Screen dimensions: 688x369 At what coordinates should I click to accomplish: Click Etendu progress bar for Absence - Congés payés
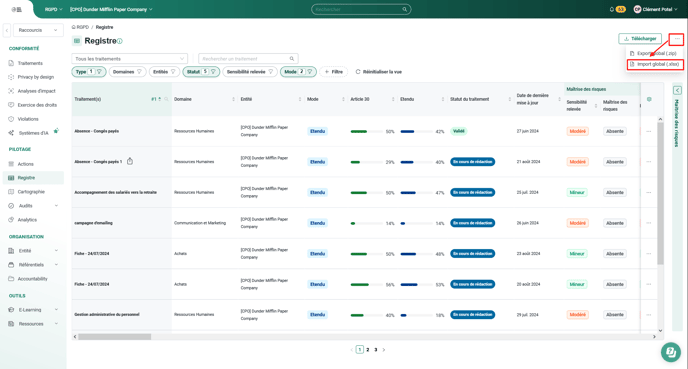point(416,131)
